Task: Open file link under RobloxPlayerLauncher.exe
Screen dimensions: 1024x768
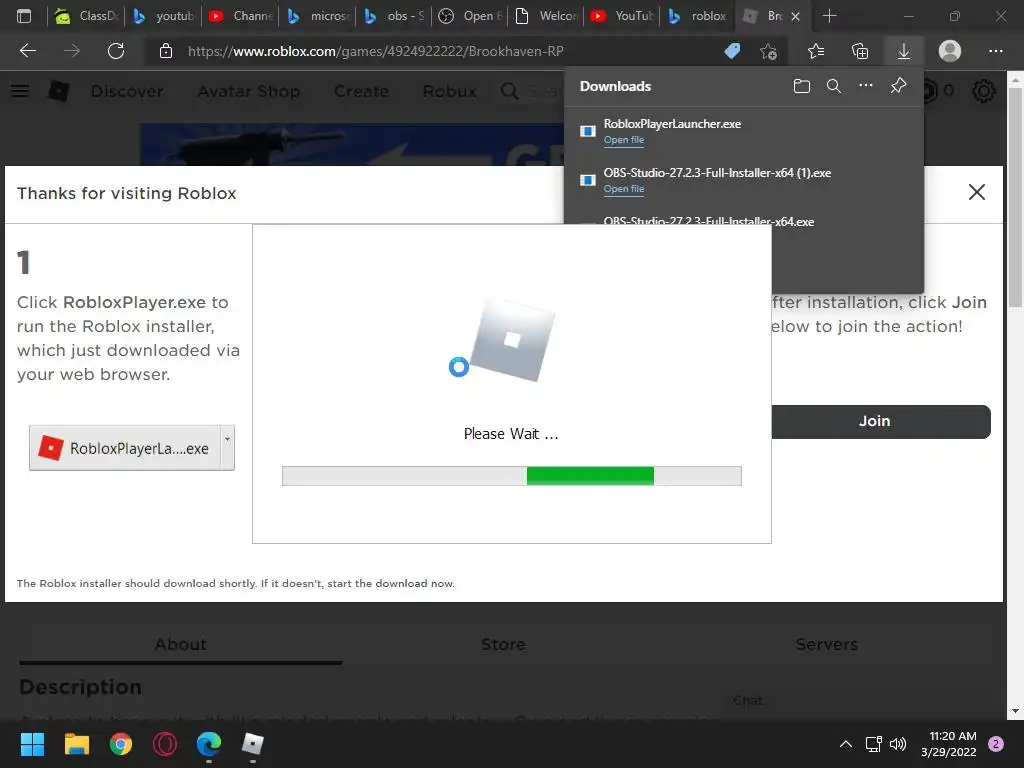Action: [624, 140]
